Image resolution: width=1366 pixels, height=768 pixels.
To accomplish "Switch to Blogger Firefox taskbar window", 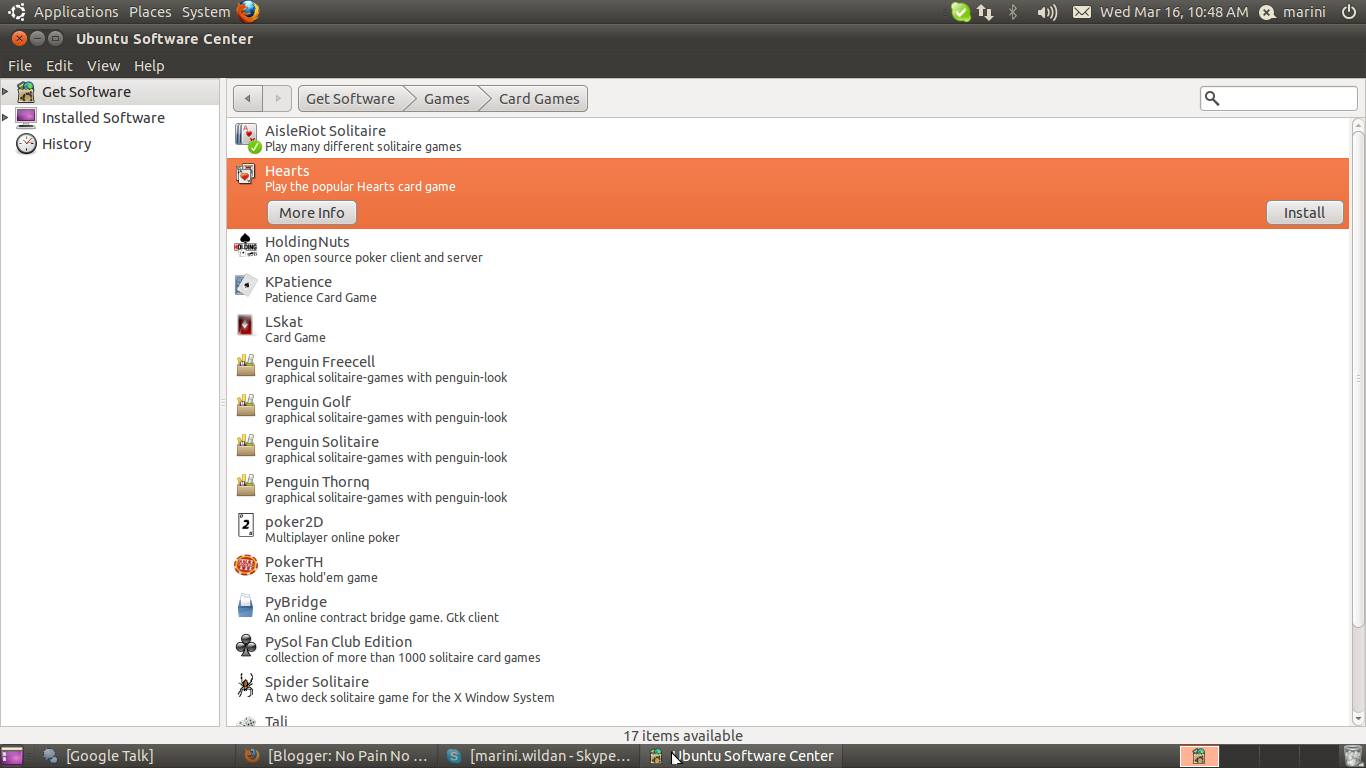I will (x=336, y=756).
